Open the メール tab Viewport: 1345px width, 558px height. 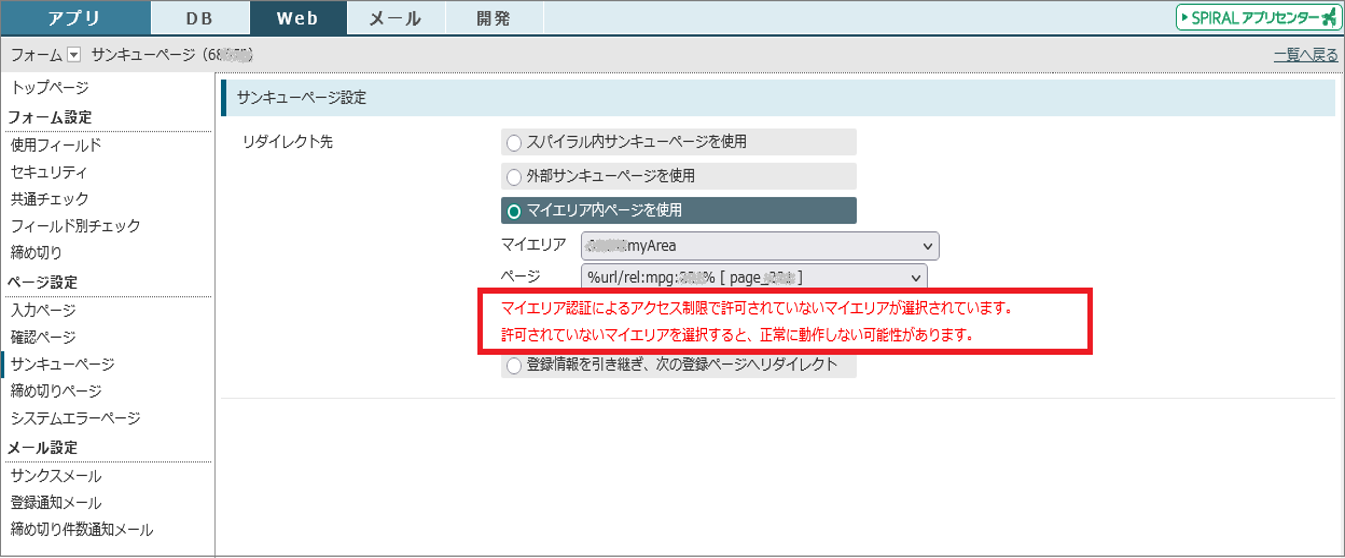395,18
